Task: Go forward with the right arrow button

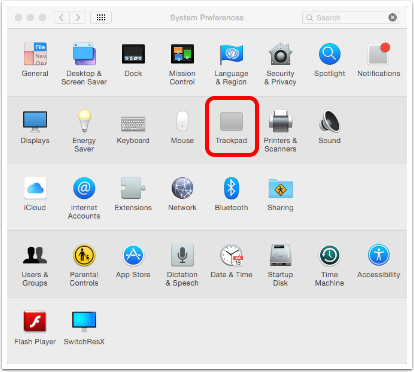Action: tap(78, 17)
